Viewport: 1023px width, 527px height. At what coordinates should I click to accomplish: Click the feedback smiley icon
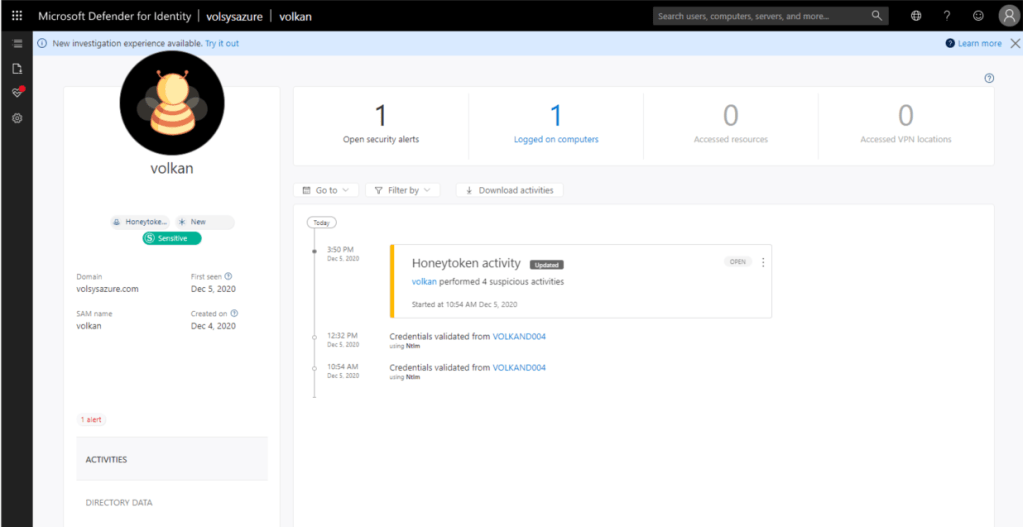977,16
